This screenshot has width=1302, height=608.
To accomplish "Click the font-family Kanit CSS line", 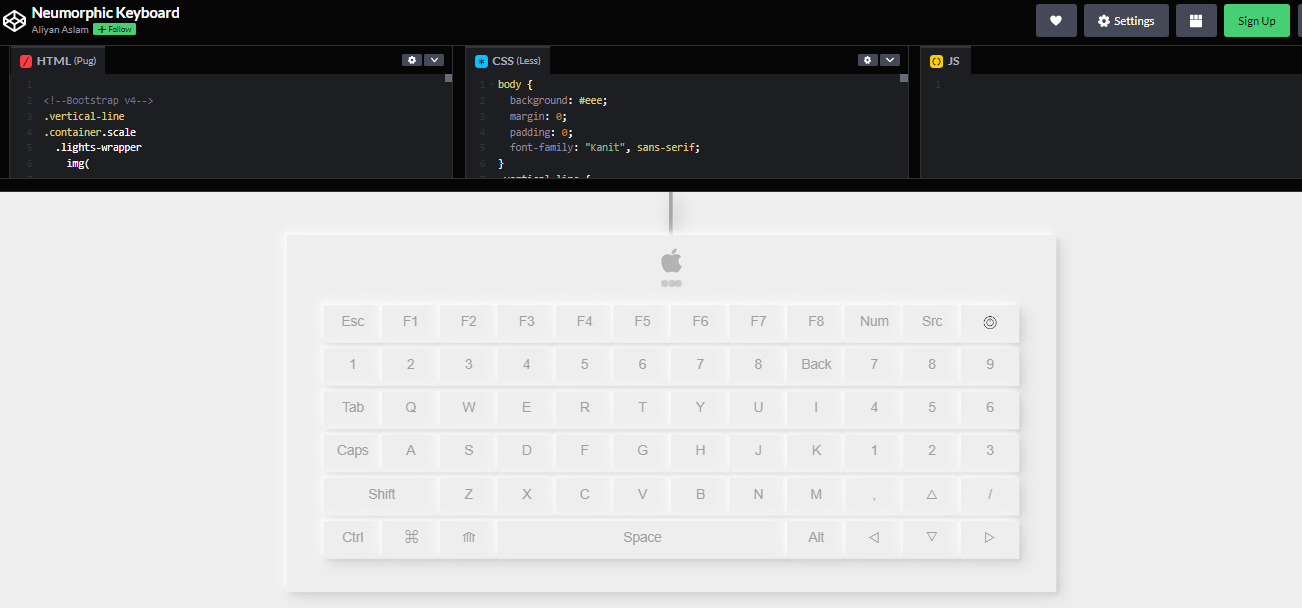I will (x=605, y=147).
